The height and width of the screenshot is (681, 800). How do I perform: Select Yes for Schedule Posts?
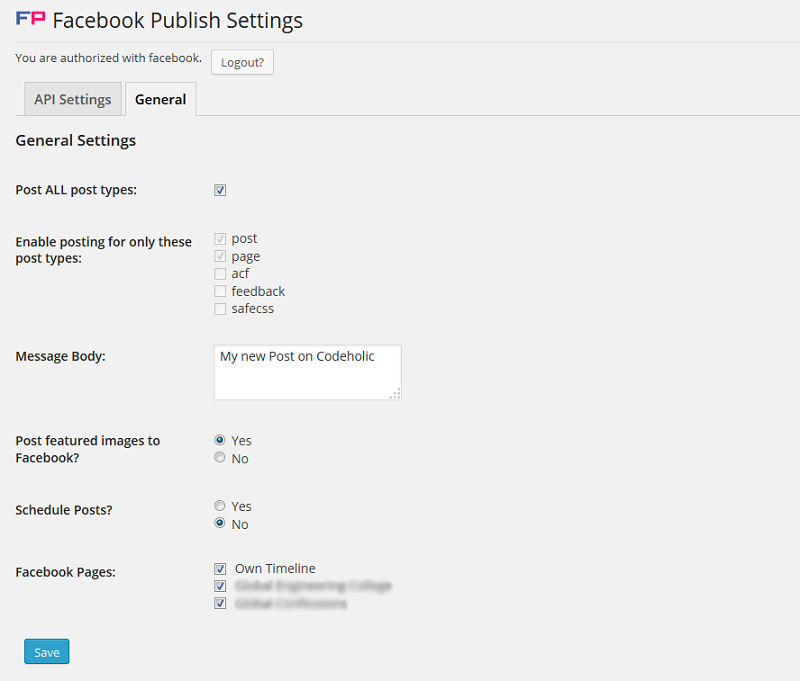219,506
